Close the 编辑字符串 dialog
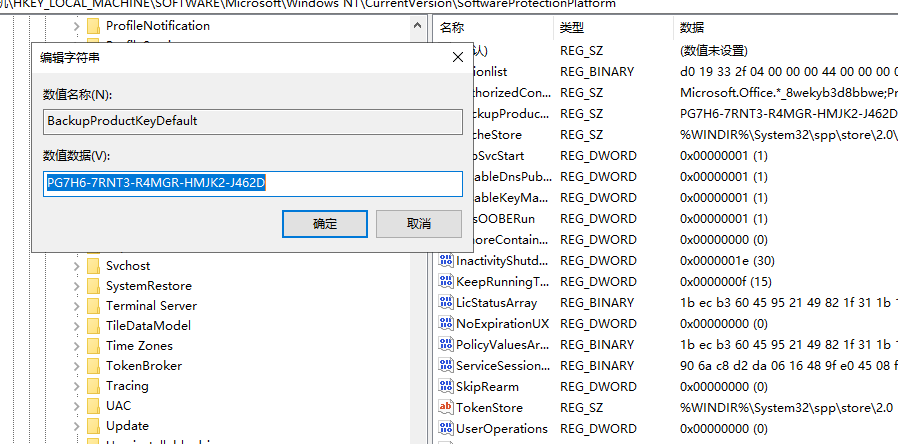 458,57
